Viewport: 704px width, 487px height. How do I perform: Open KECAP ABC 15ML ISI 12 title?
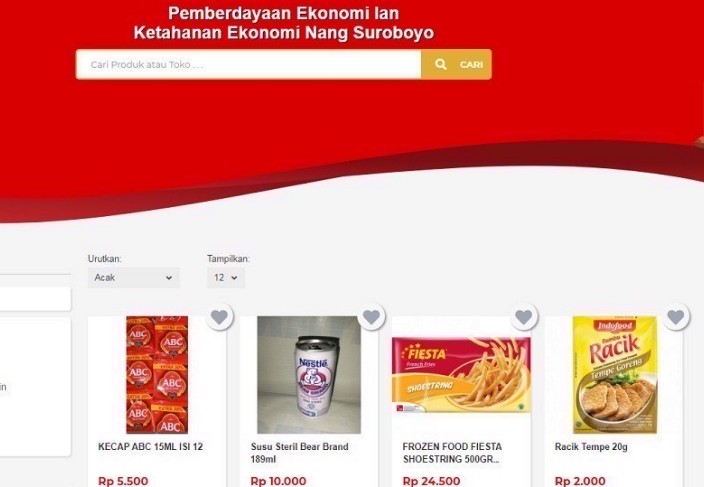pyautogui.click(x=150, y=447)
